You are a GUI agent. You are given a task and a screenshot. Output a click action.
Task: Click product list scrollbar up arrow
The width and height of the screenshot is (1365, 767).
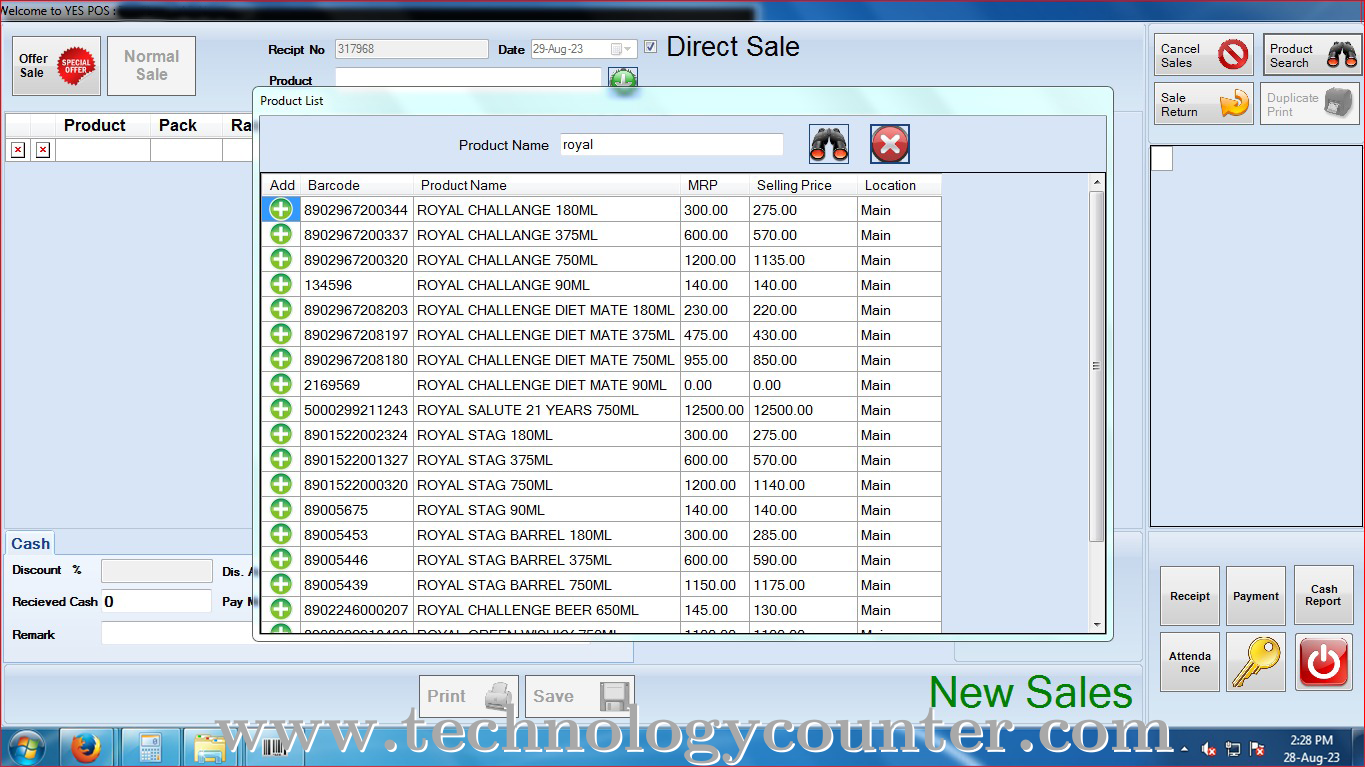1097,183
